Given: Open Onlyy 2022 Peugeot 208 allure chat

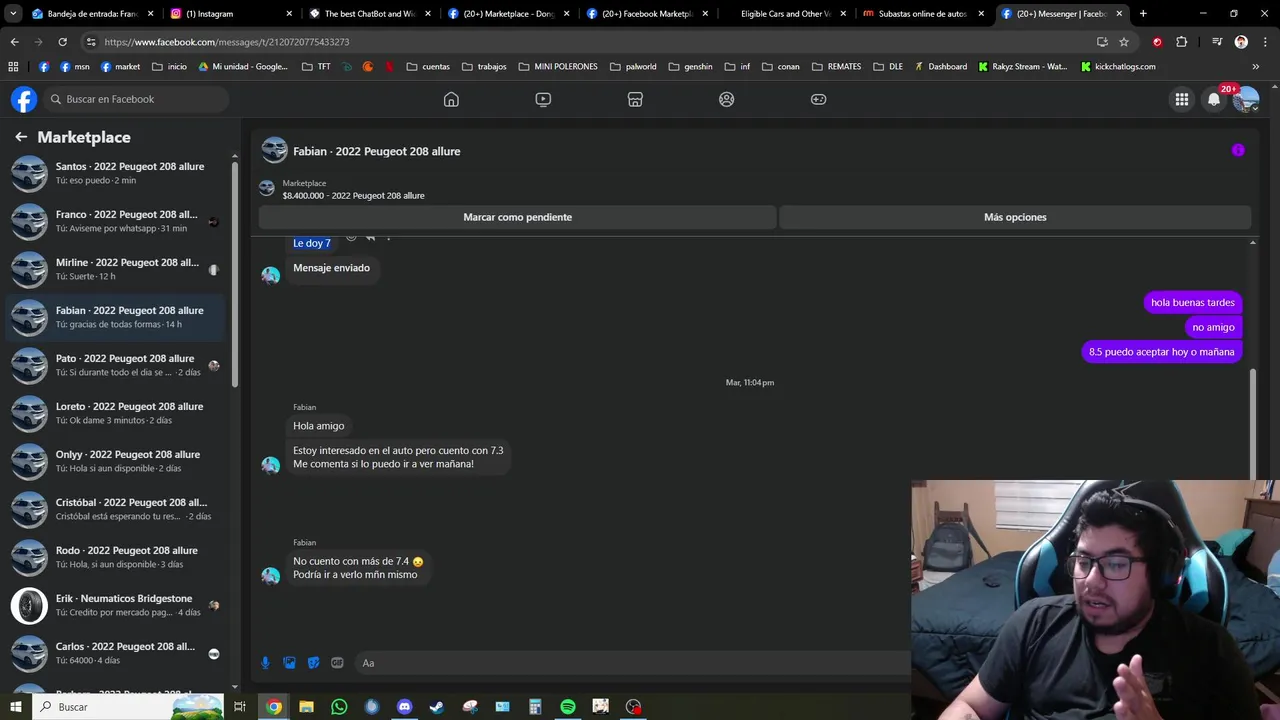Looking at the screenshot, I should (117, 461).
